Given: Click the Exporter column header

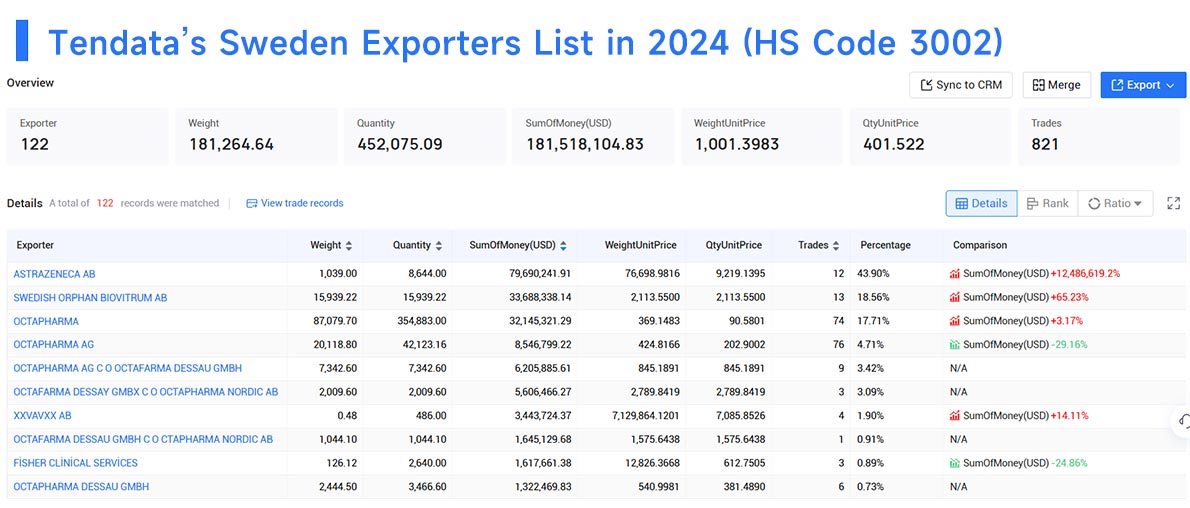Looking at the screenshot, I should [35, 245].
